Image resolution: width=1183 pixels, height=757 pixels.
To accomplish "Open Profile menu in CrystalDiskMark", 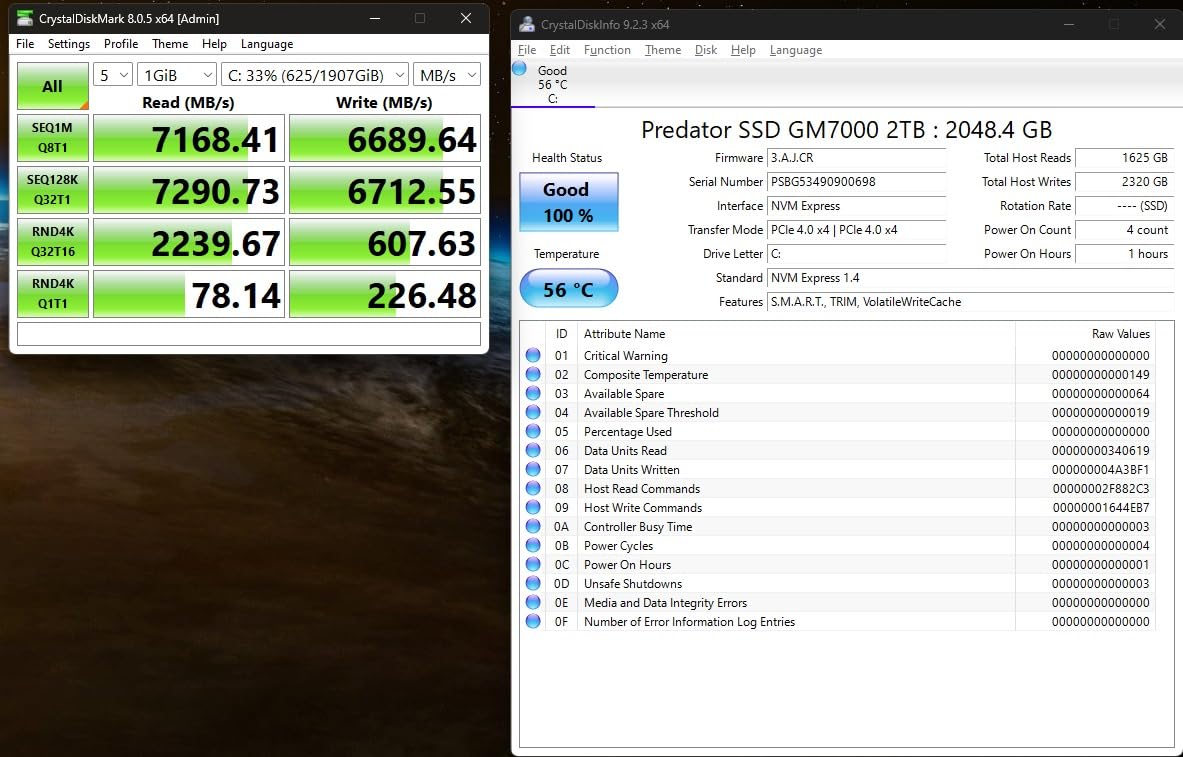I will (x=121, y=44).
